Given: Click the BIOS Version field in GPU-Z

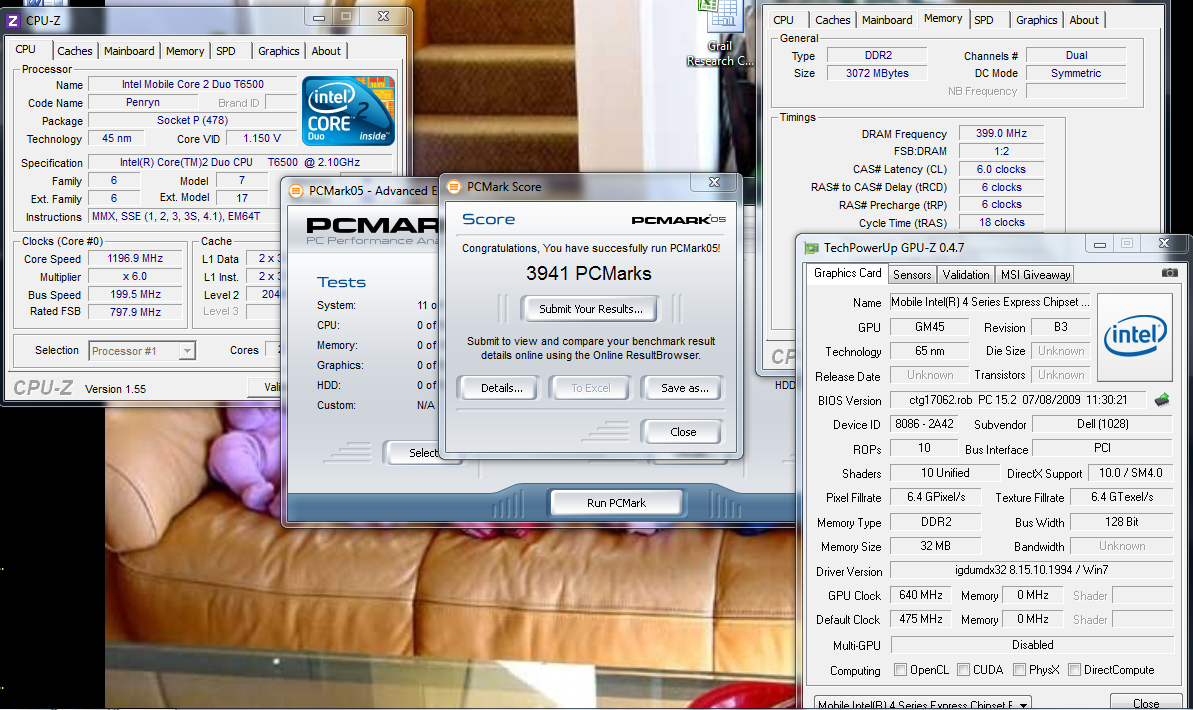Looking at the screenshot, I should [1019, 400].
